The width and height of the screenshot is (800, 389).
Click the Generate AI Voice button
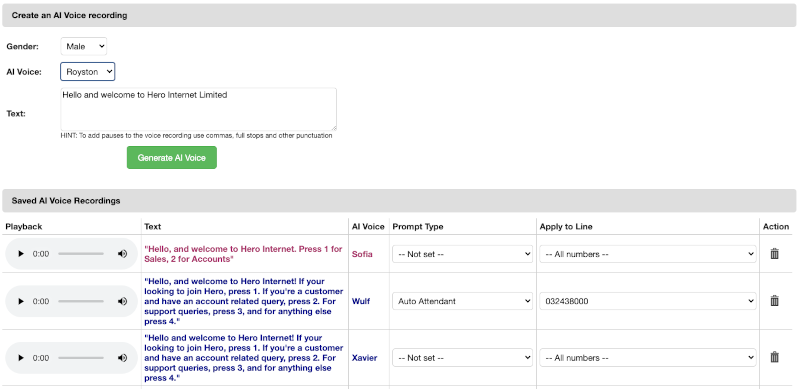[x=172, y=158]
